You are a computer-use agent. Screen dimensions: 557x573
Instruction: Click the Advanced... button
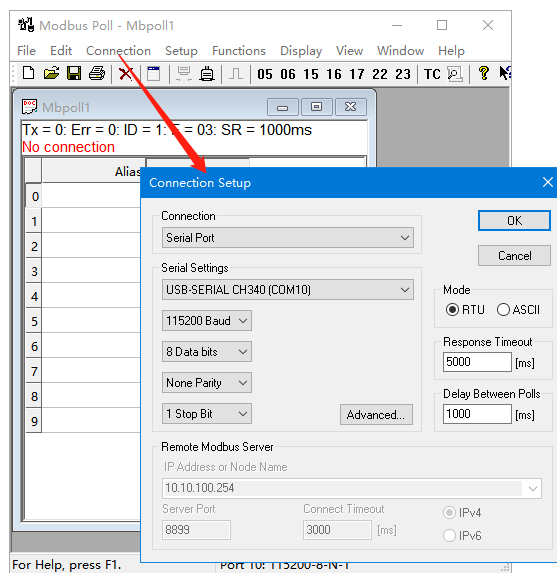(376, 415)
